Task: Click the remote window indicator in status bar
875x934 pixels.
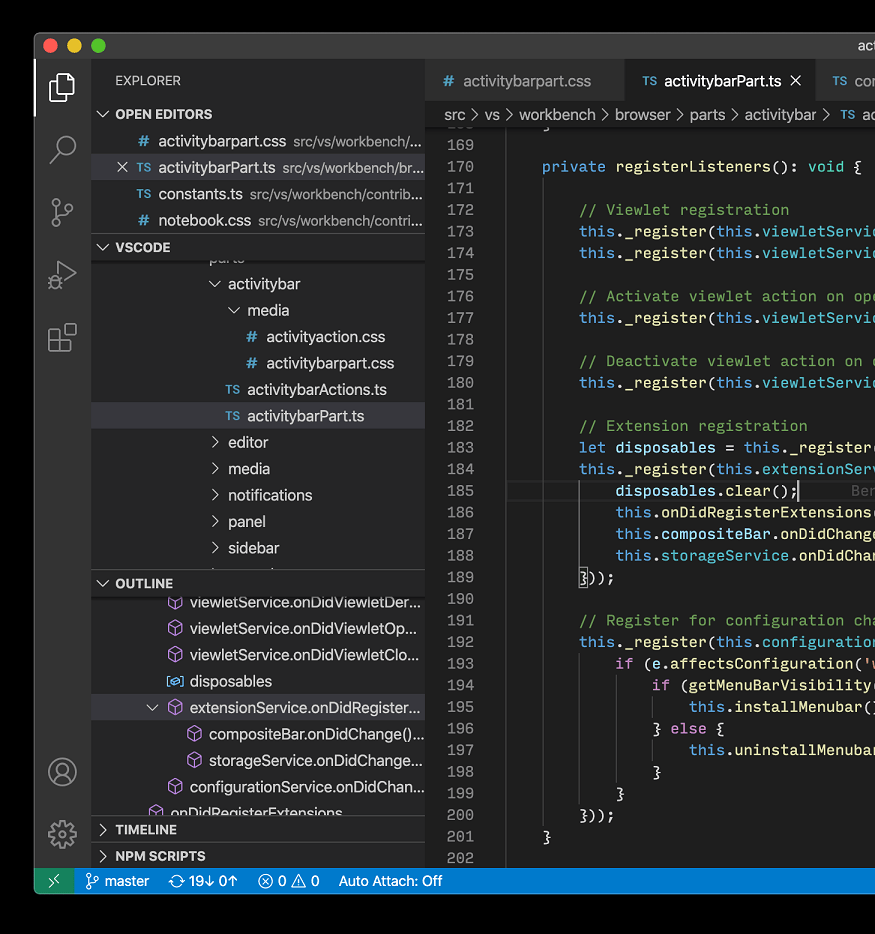Action: [x=53, y=881]
